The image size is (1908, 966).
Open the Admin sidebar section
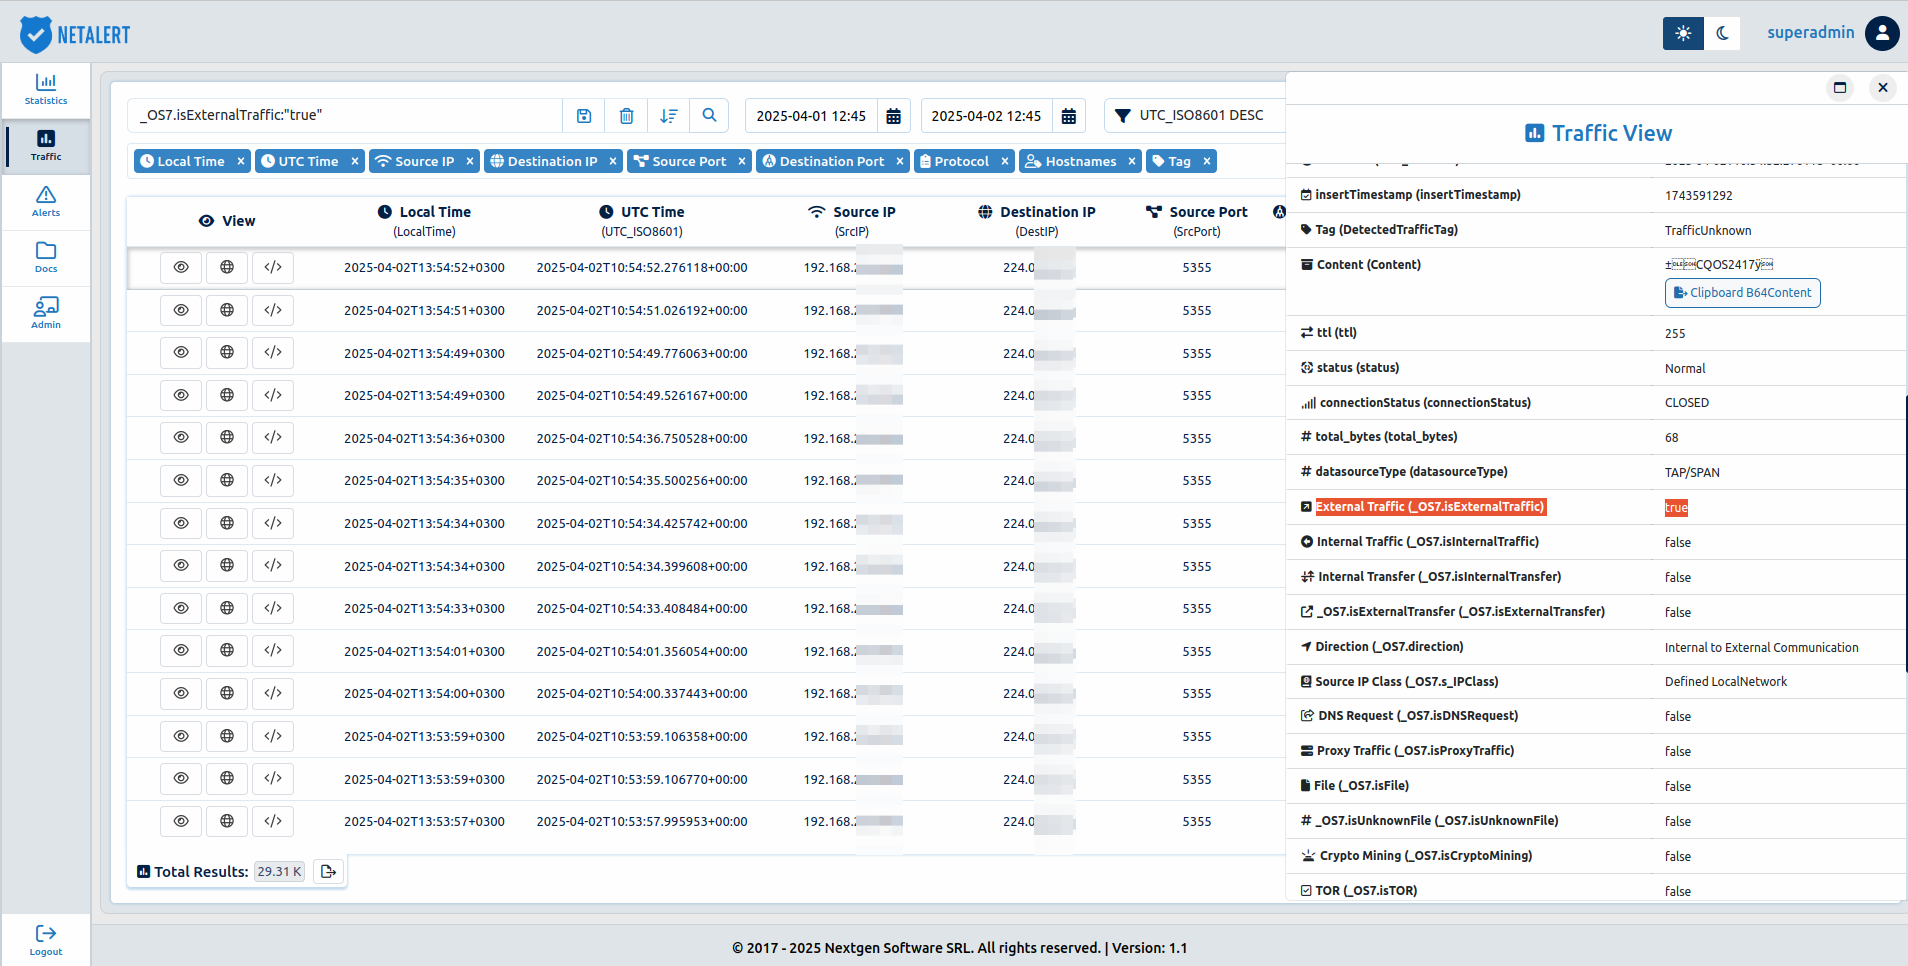[x=46, y=313]
